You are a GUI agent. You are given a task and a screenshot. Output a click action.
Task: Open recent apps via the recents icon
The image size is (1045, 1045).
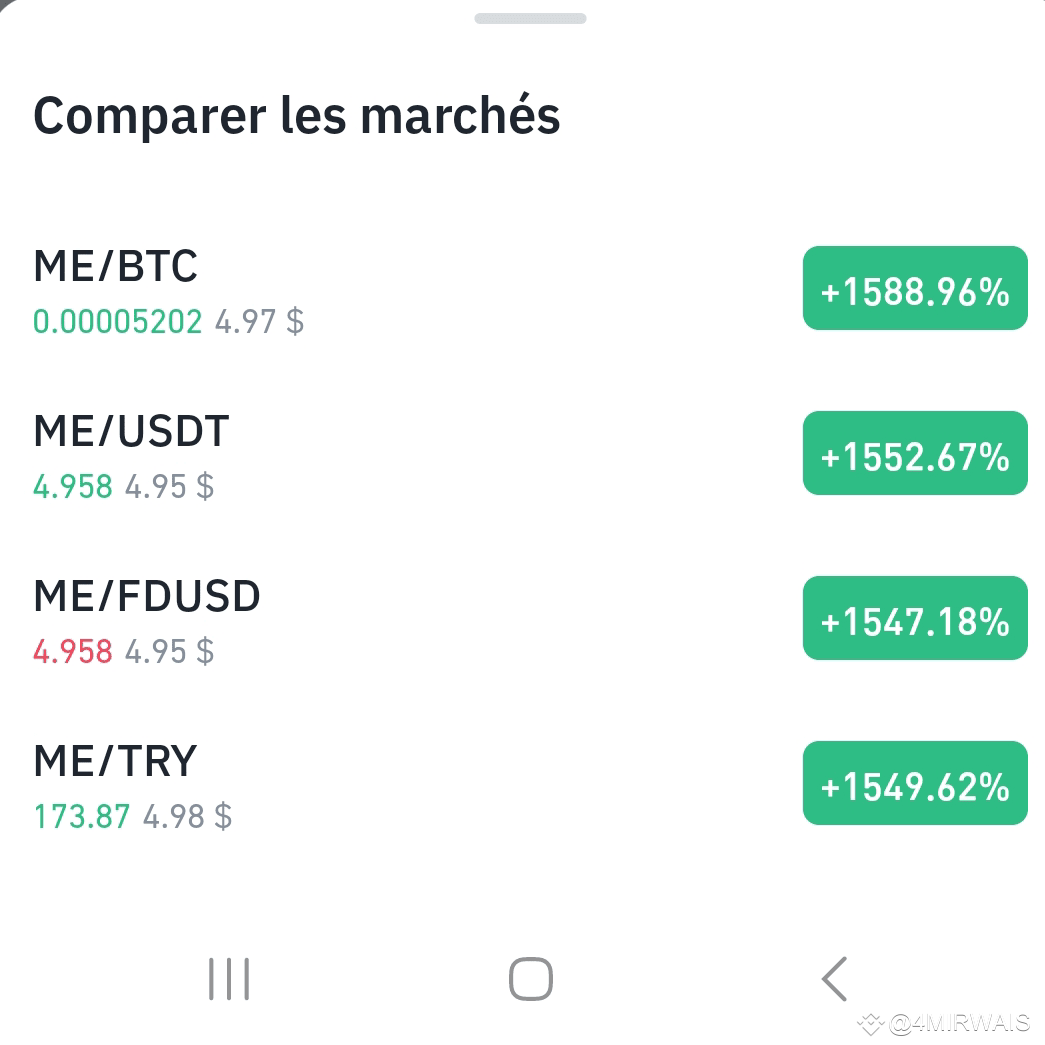[x=229, y=979]
